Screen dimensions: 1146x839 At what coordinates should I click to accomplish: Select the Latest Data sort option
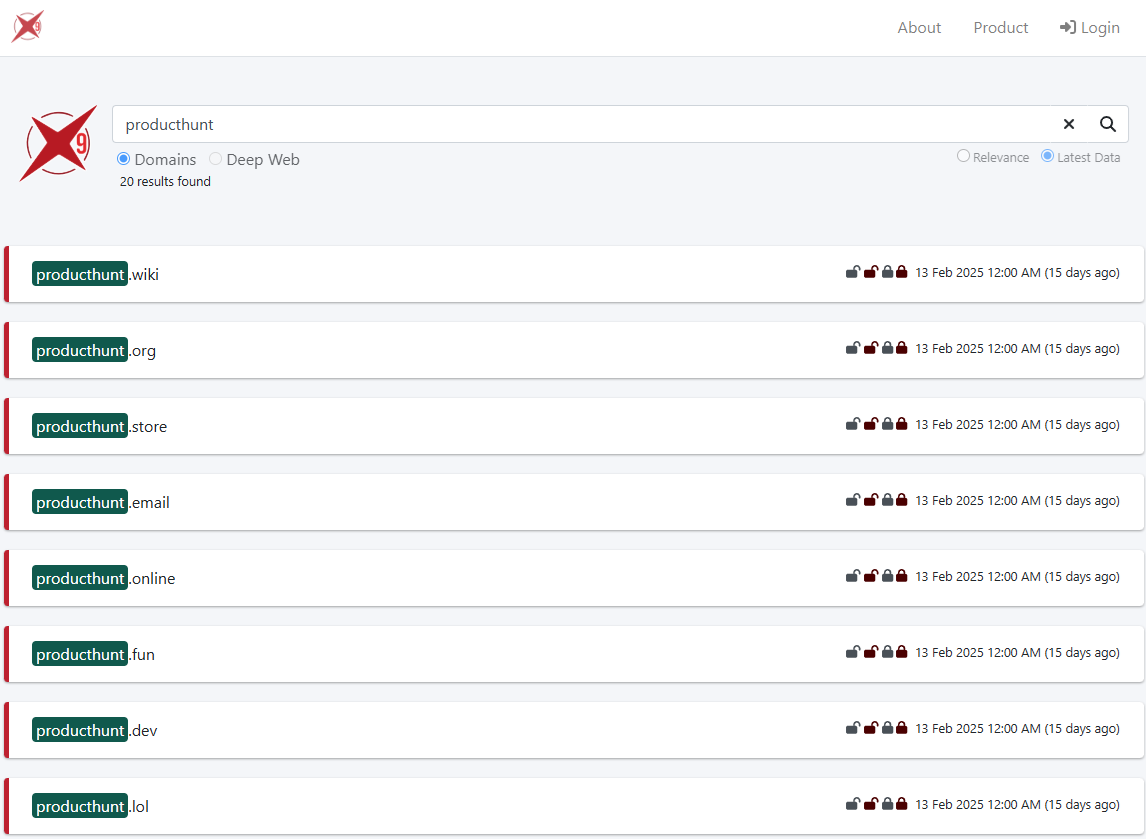point(1047,156)
